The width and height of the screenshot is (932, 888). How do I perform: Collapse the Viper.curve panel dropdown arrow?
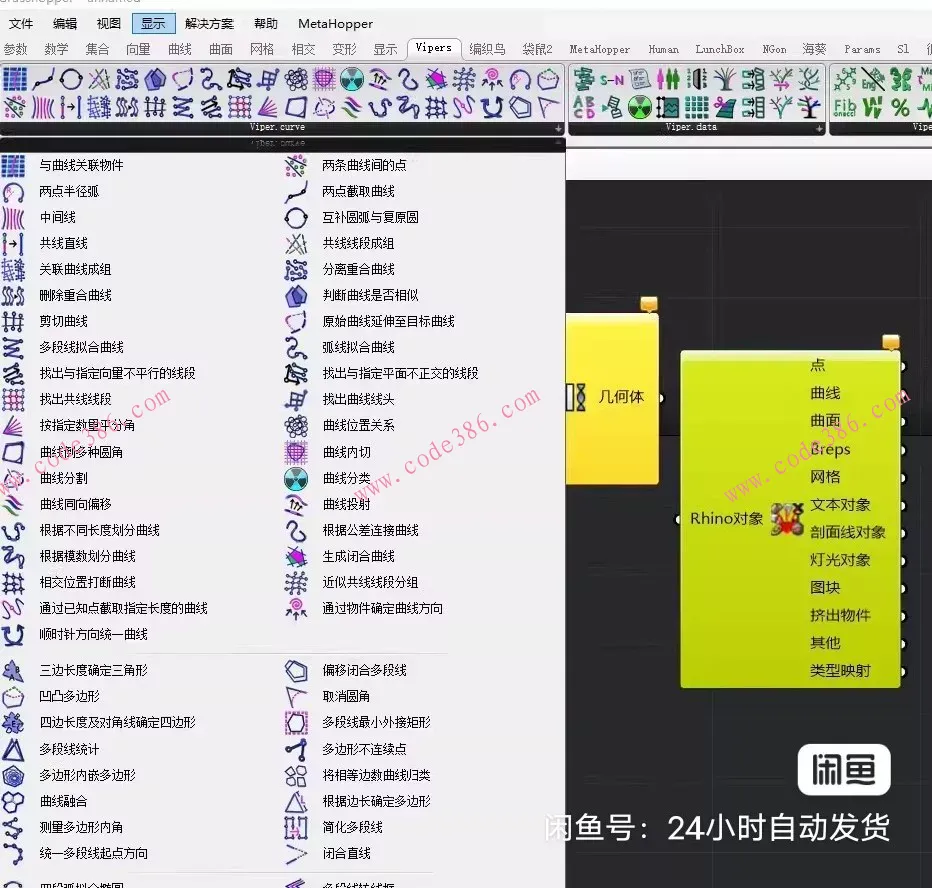(x=559, y=129)
